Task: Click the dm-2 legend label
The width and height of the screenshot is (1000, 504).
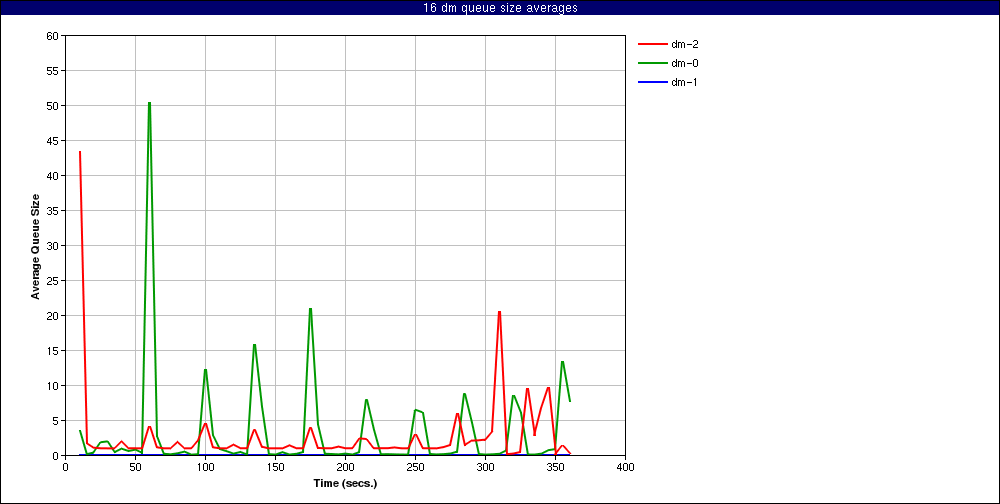Action: click(684, 44)
